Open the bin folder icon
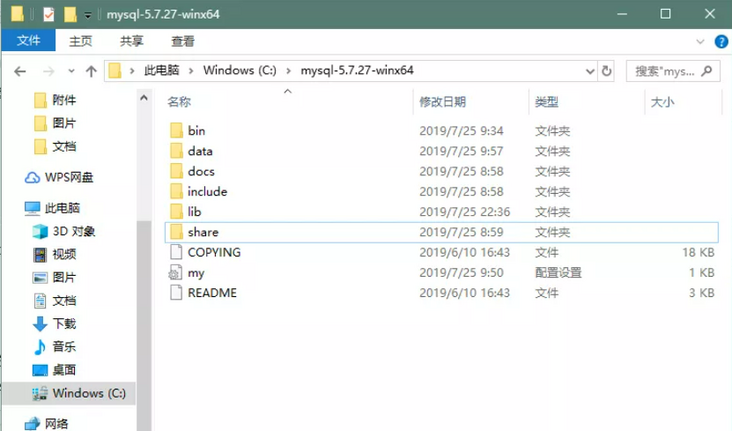732x431 pixels. click(176, 131)
